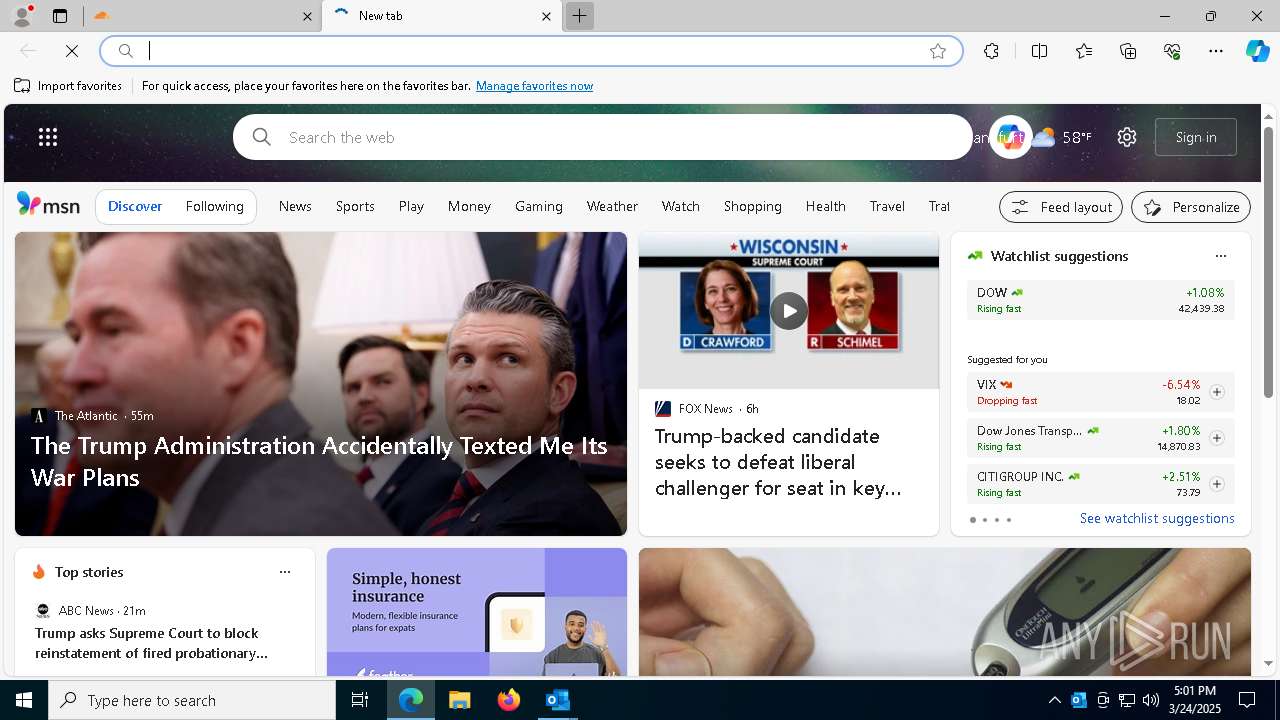
Task: Click the msn logo
Action: click(x=48, y=205)
